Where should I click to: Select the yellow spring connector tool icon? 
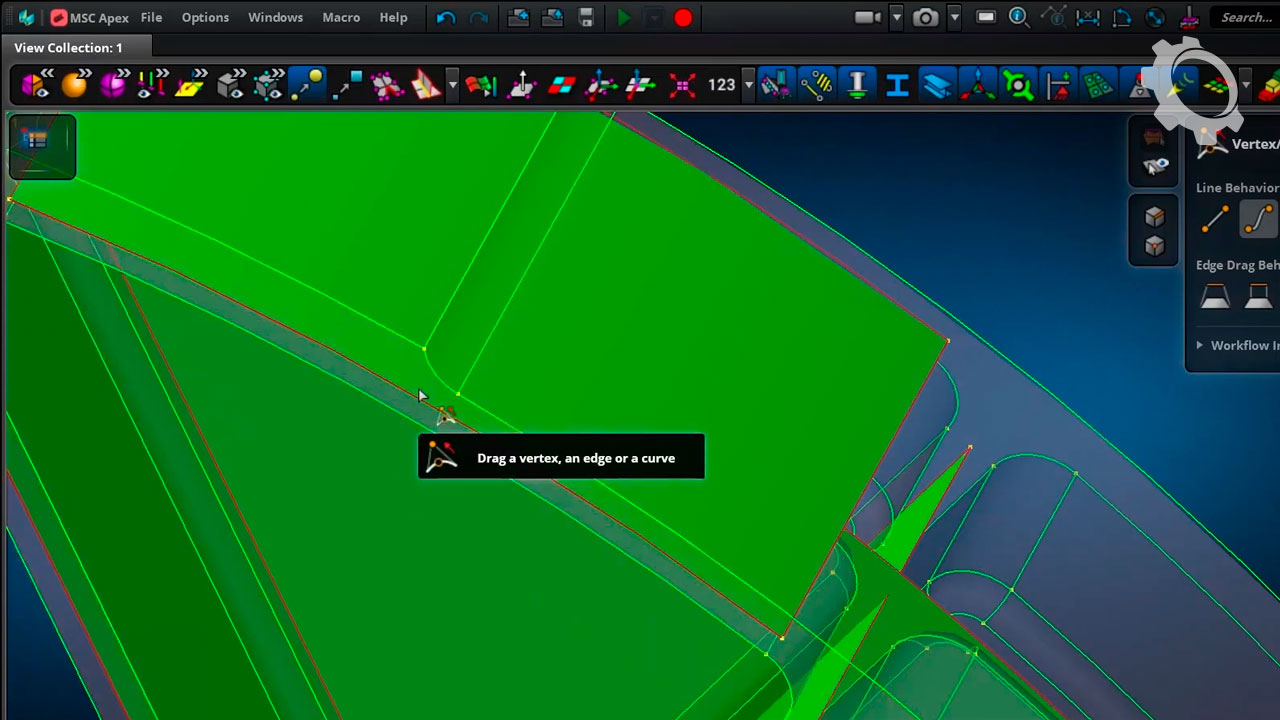click(x=817, y=86)
